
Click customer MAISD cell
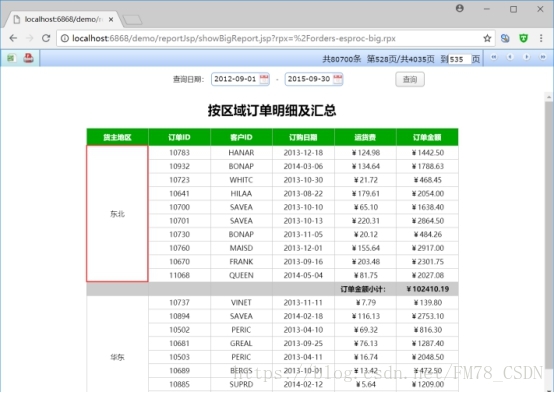click(241, 248)
